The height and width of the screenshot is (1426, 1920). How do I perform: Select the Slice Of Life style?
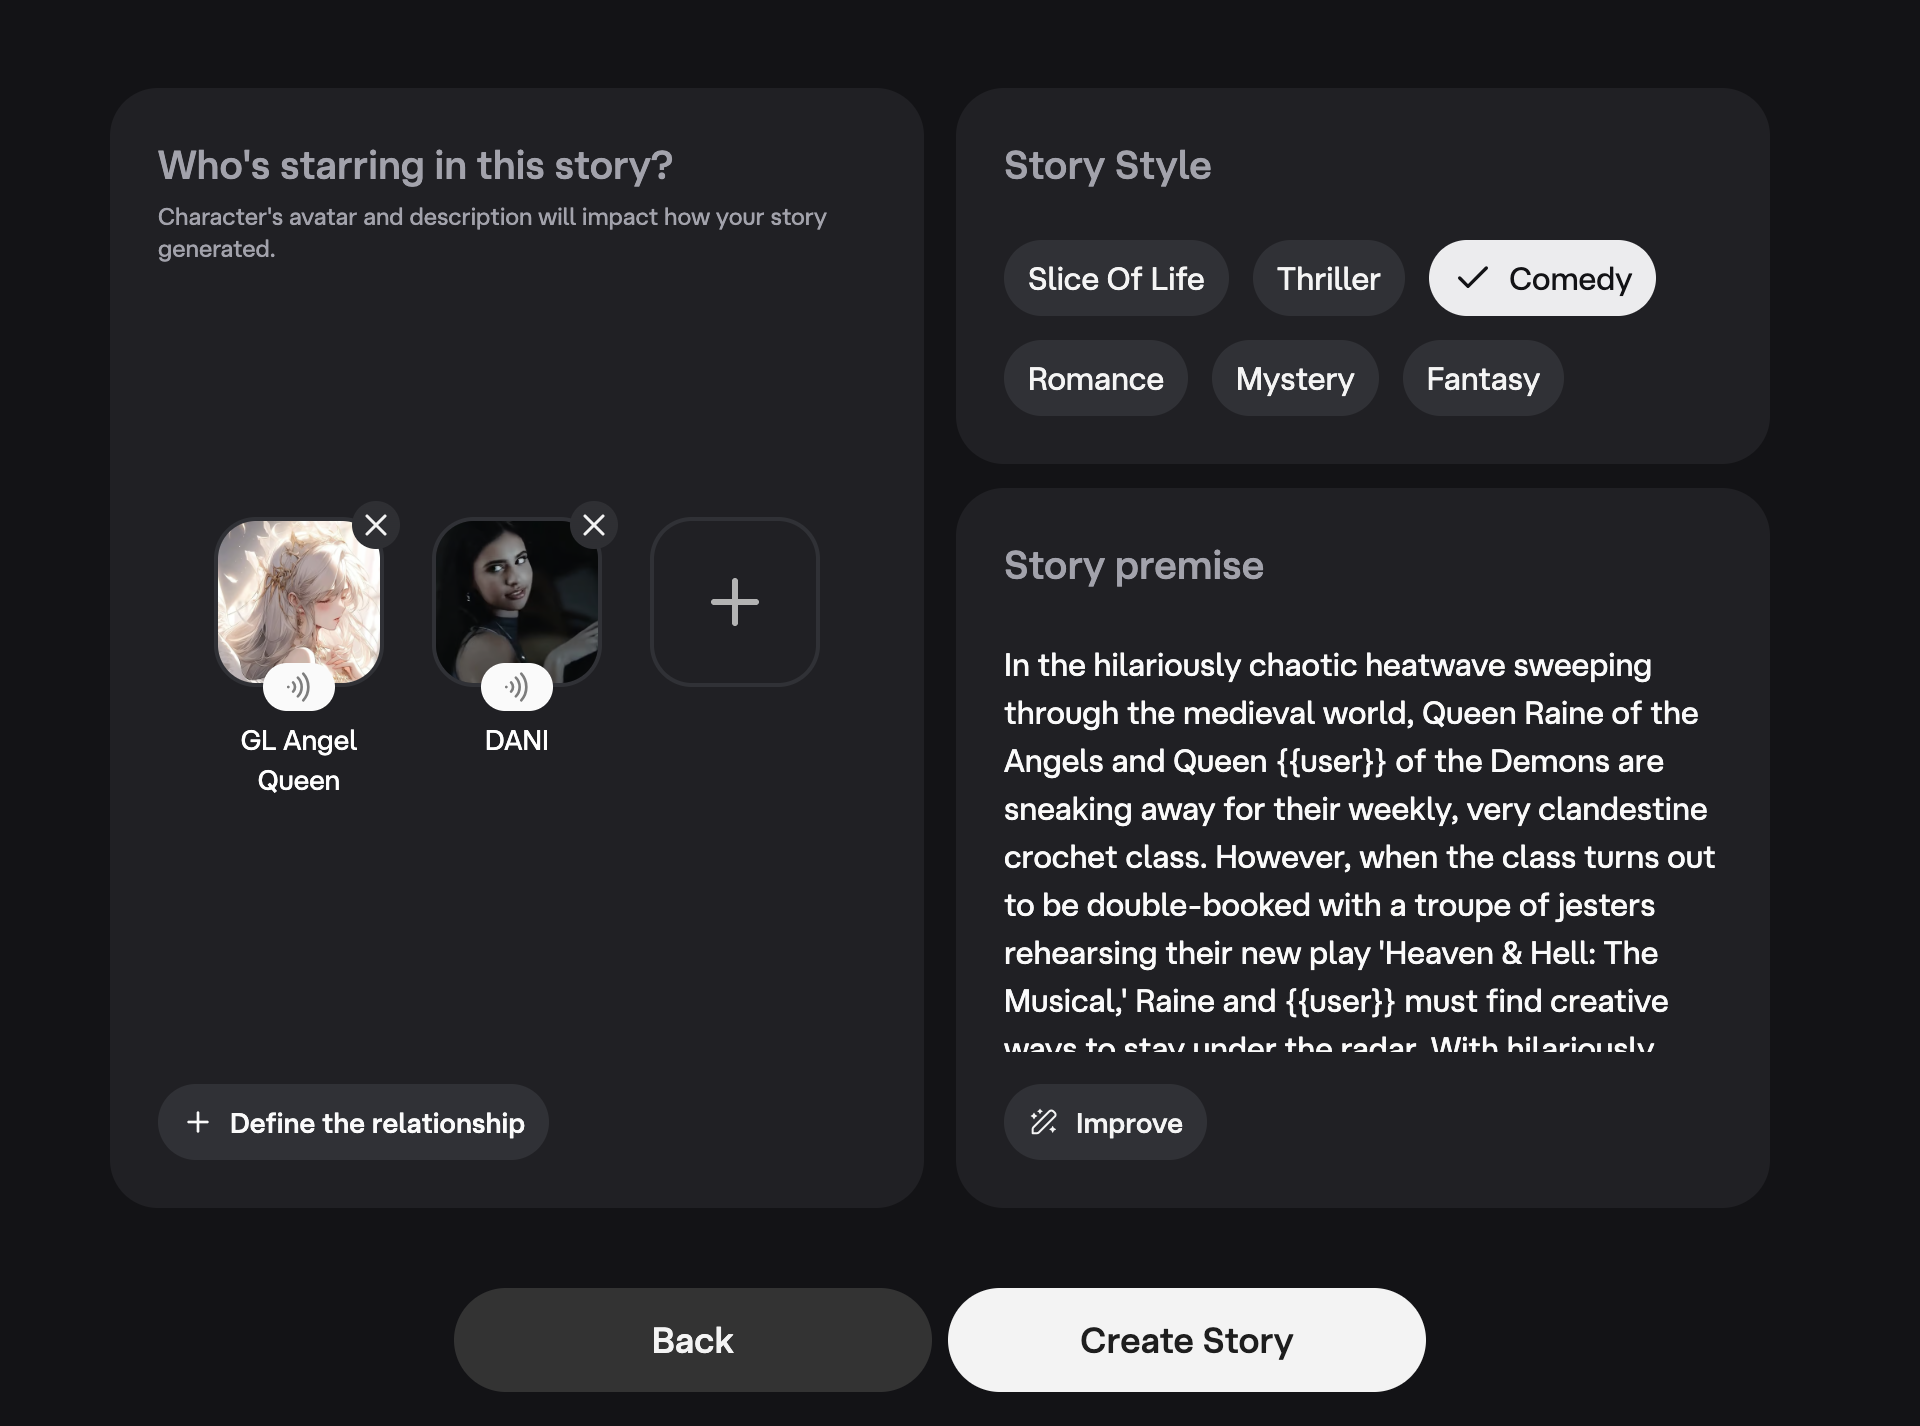coord(1115,278)
